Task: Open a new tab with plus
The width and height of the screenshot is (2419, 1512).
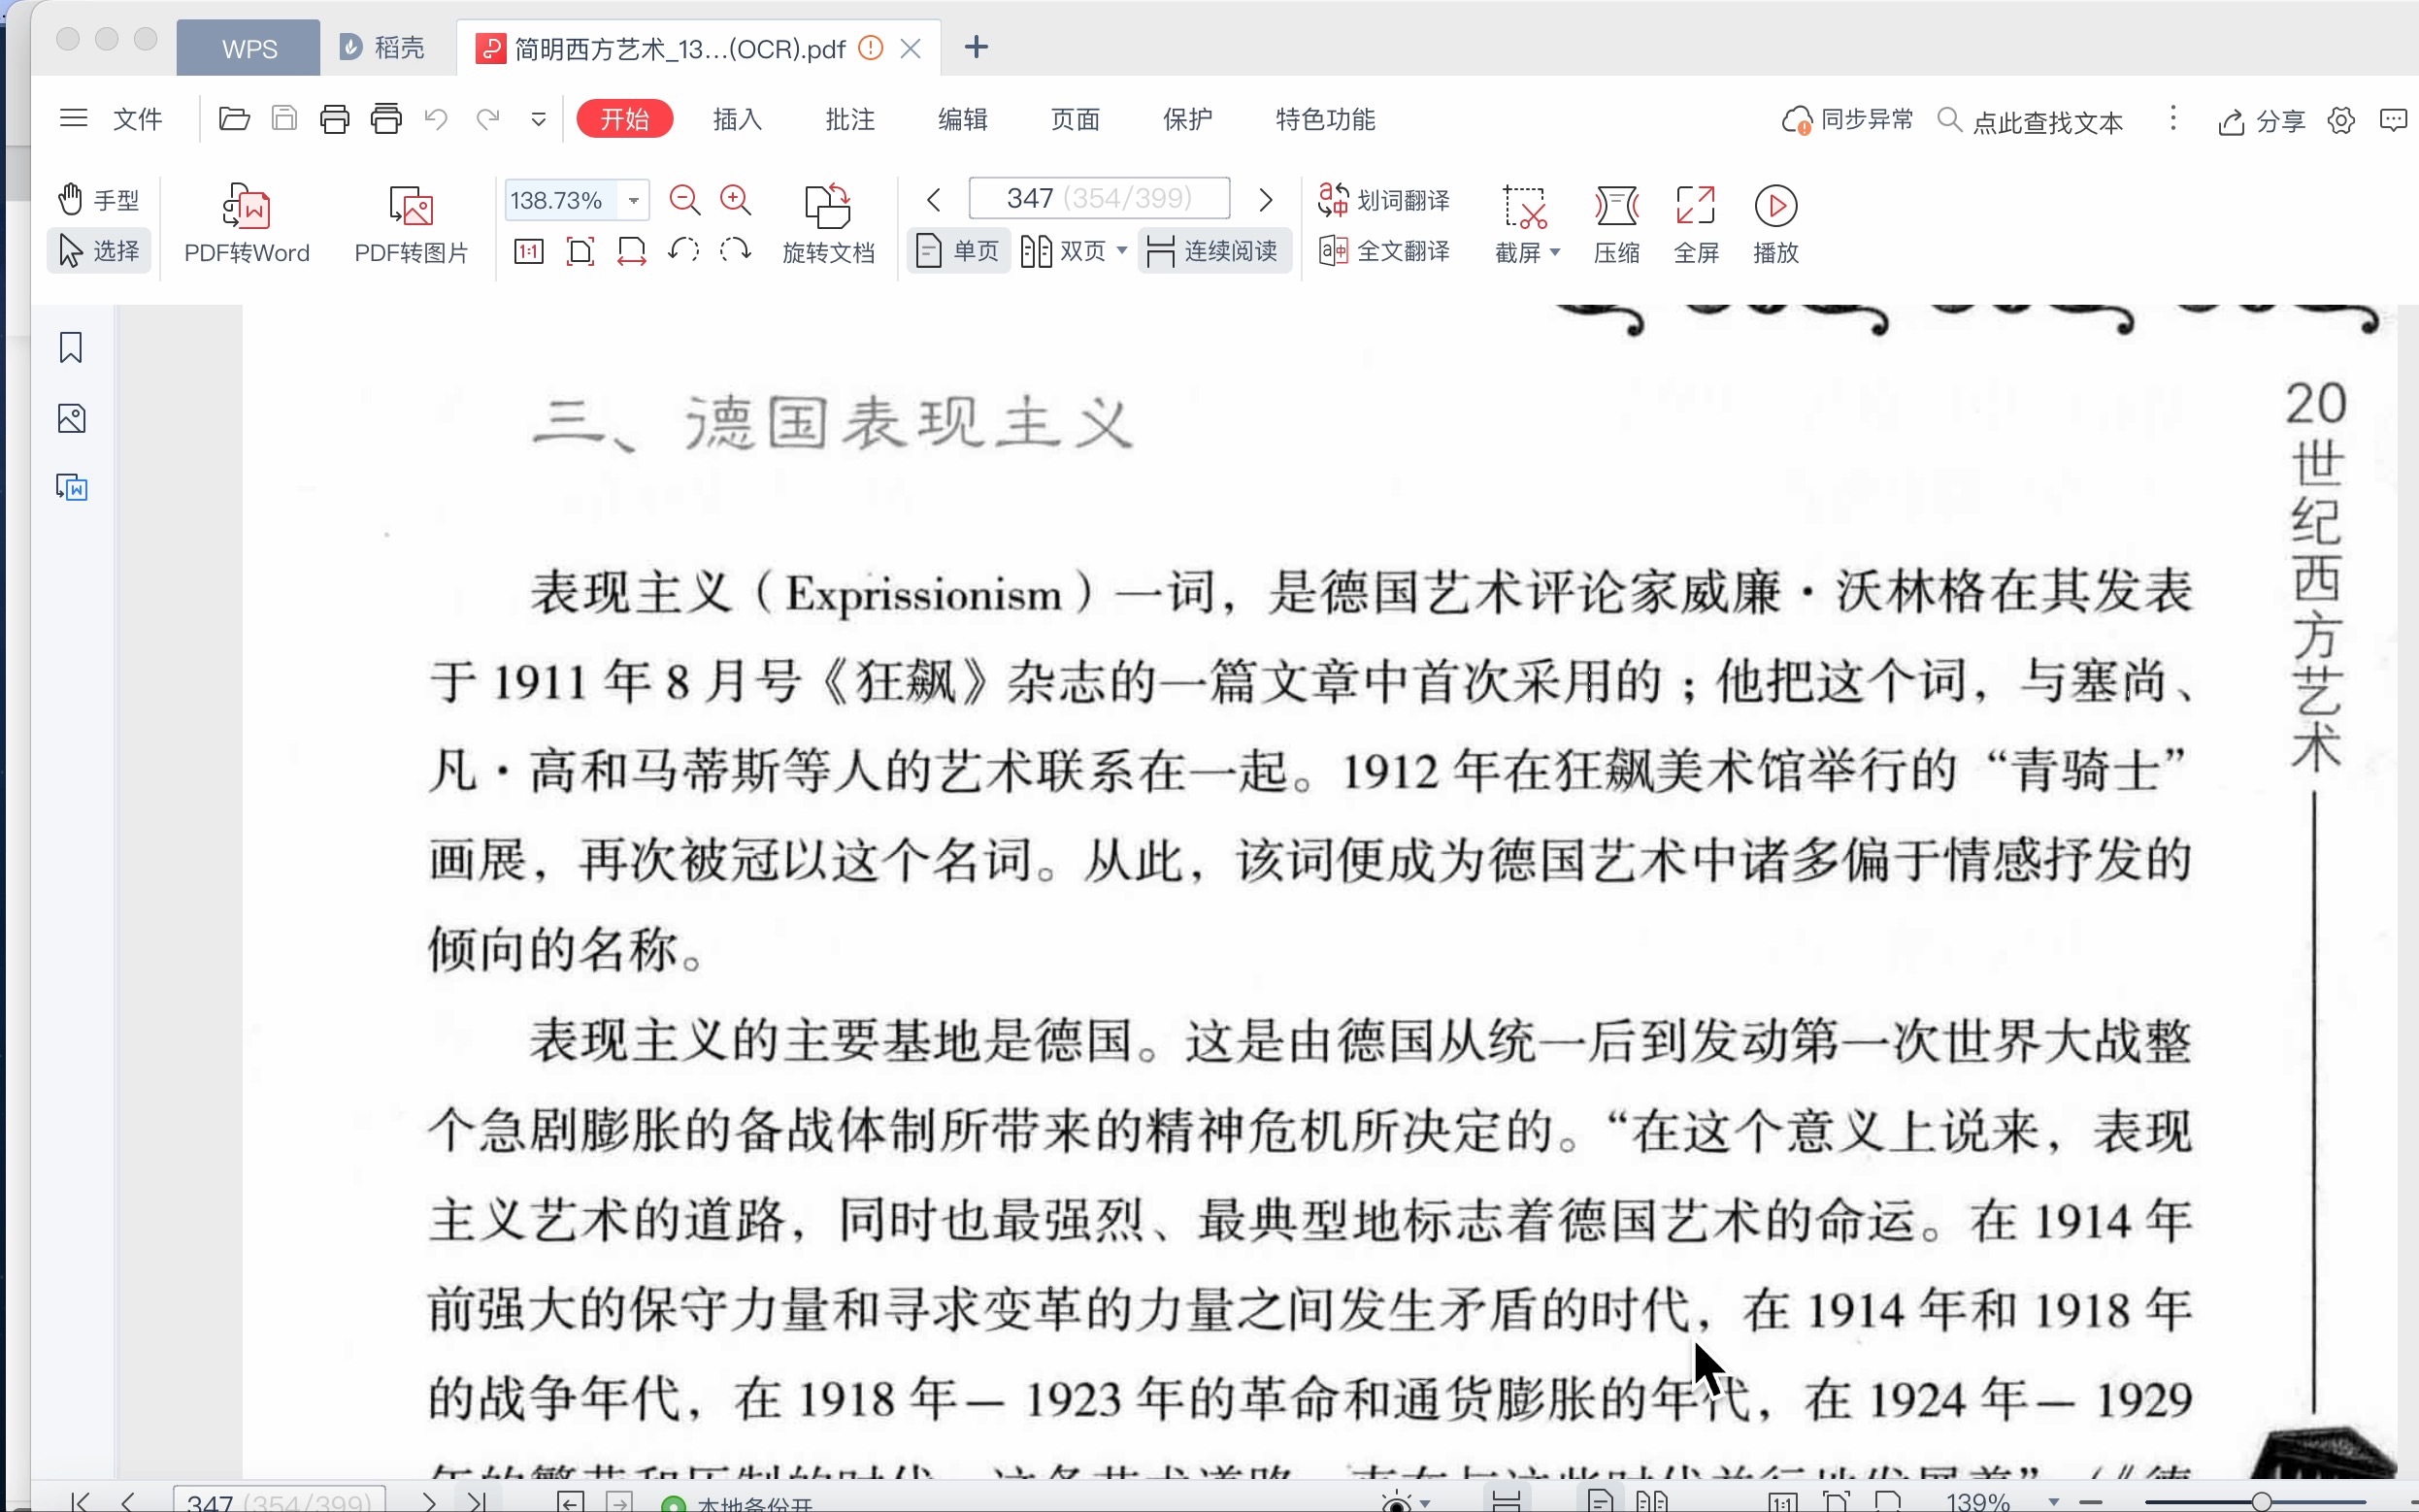Action: (x=976, y=47)
